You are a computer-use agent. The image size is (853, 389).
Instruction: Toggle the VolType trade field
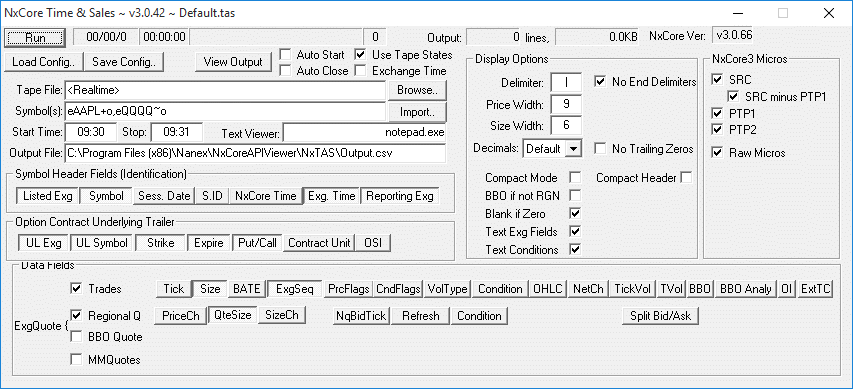click(448, 289)
